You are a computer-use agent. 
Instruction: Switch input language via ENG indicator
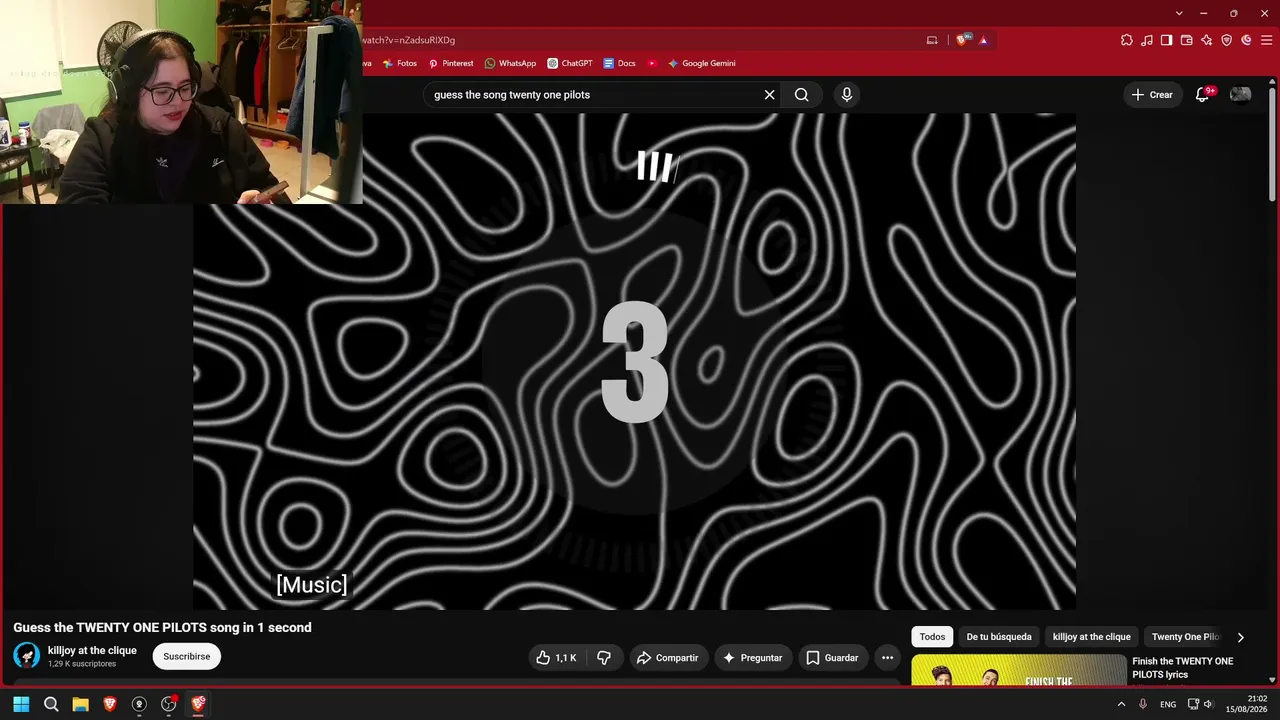[1168, 704]
